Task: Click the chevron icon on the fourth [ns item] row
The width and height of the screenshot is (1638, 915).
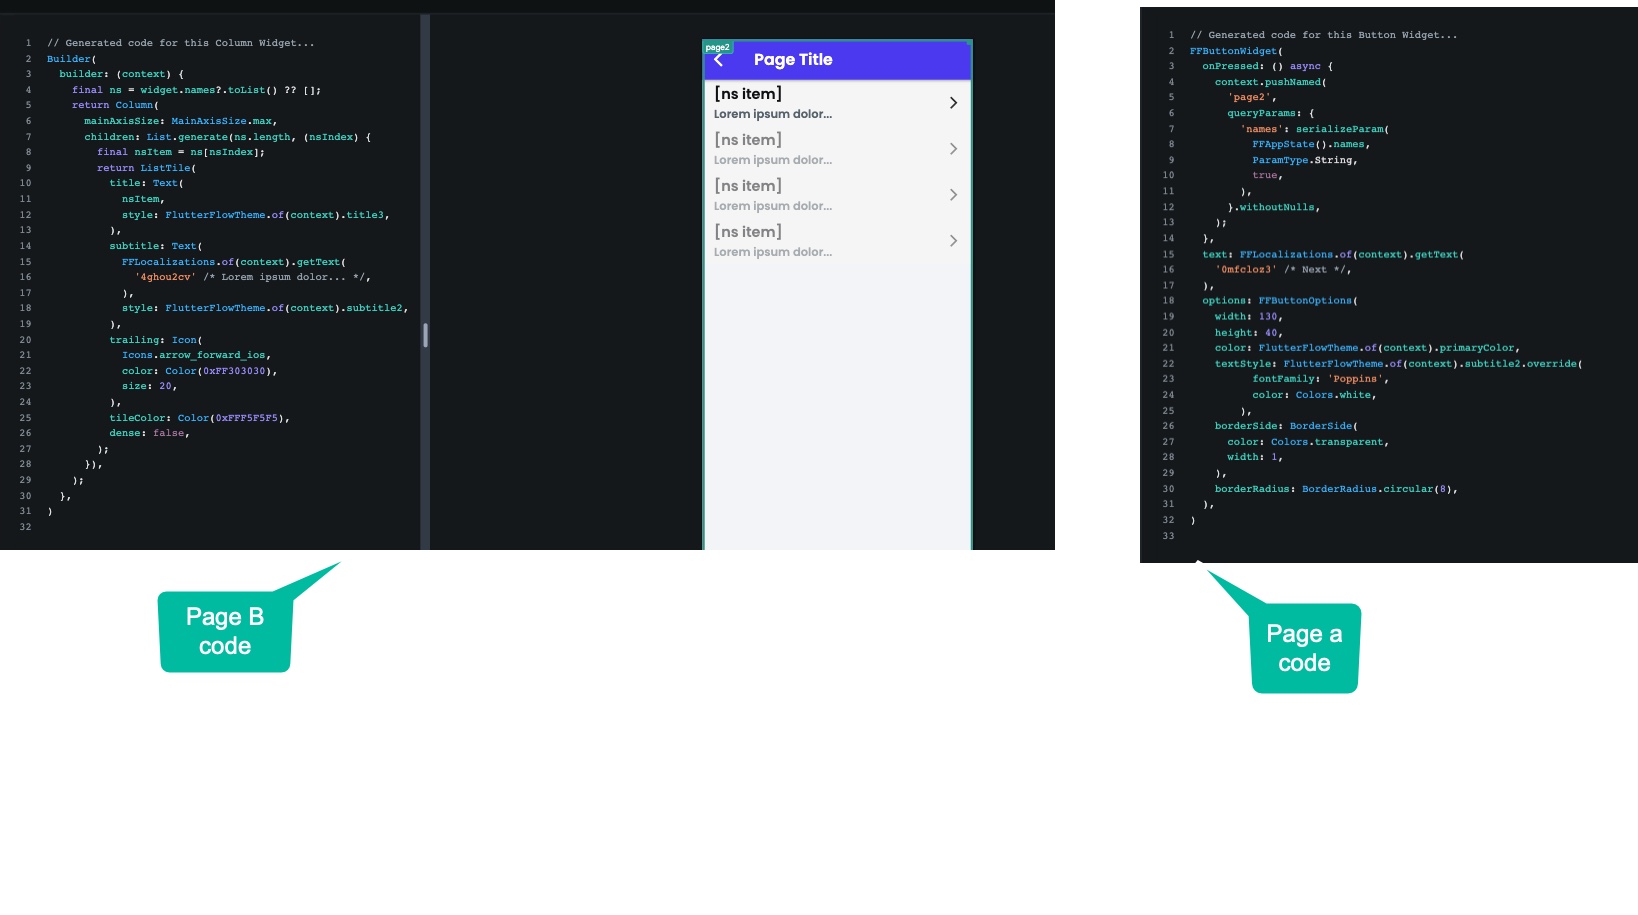Action: pyautogui.click(x=953, y=240)
